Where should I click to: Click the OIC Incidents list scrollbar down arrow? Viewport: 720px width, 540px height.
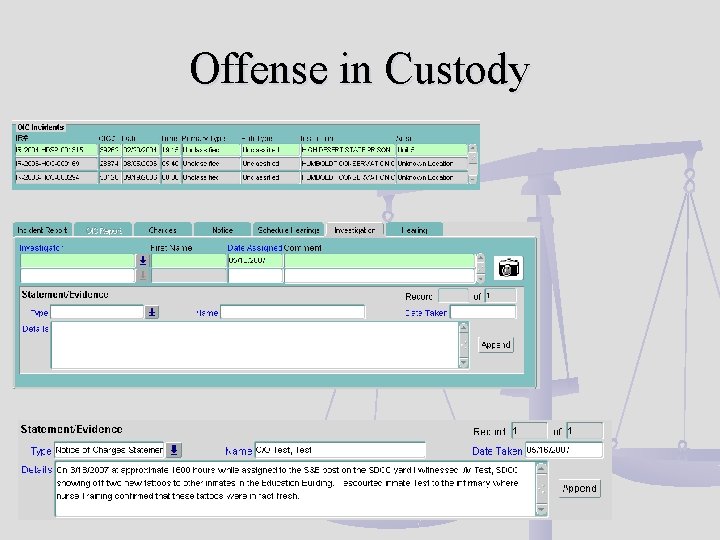[x=472, y=180]
